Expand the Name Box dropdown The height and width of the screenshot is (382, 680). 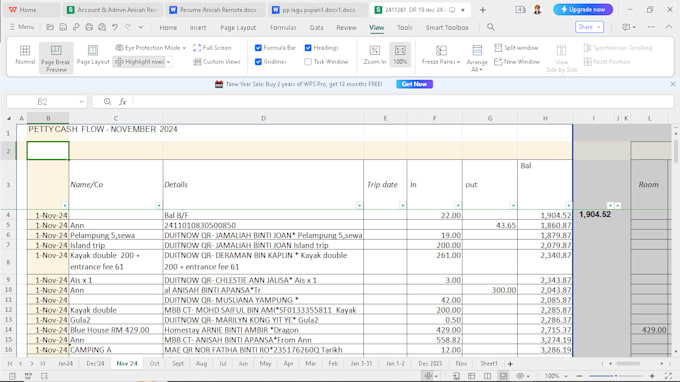(81, 101)
